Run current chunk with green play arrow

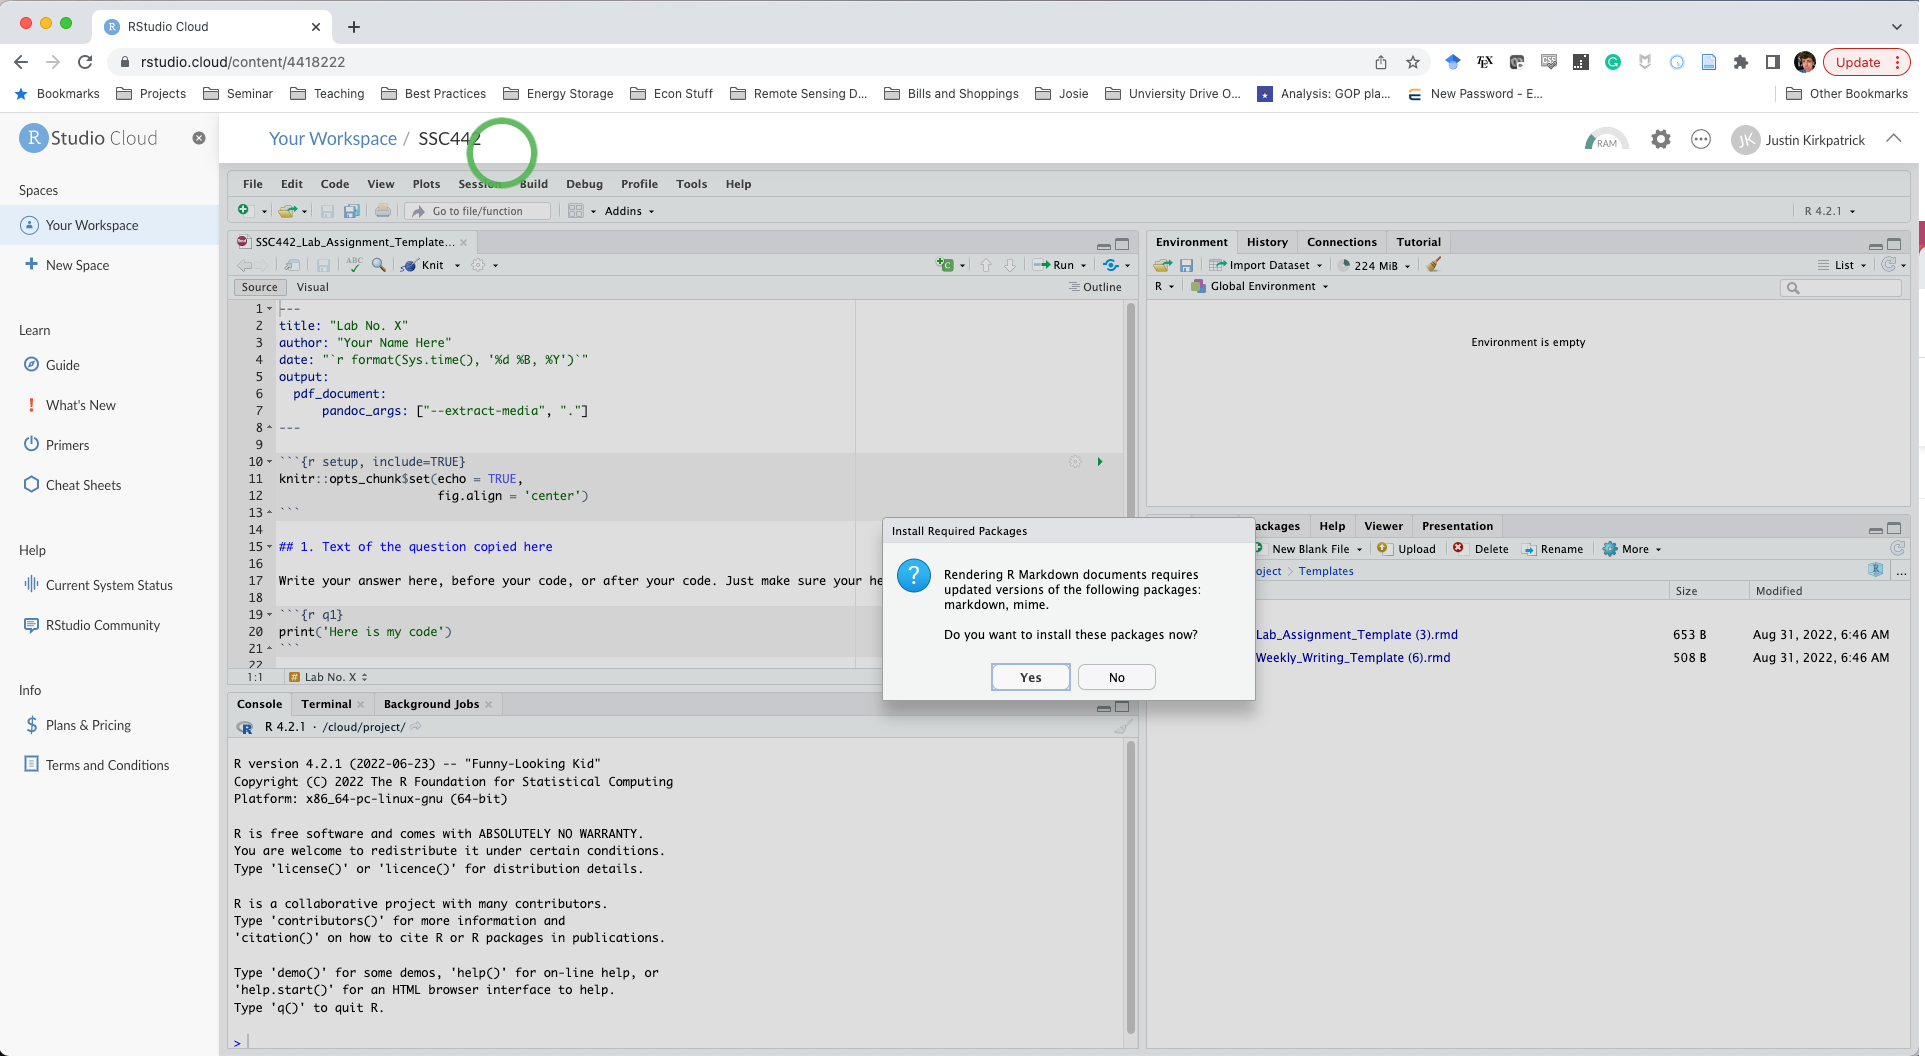coord(1100,462)
